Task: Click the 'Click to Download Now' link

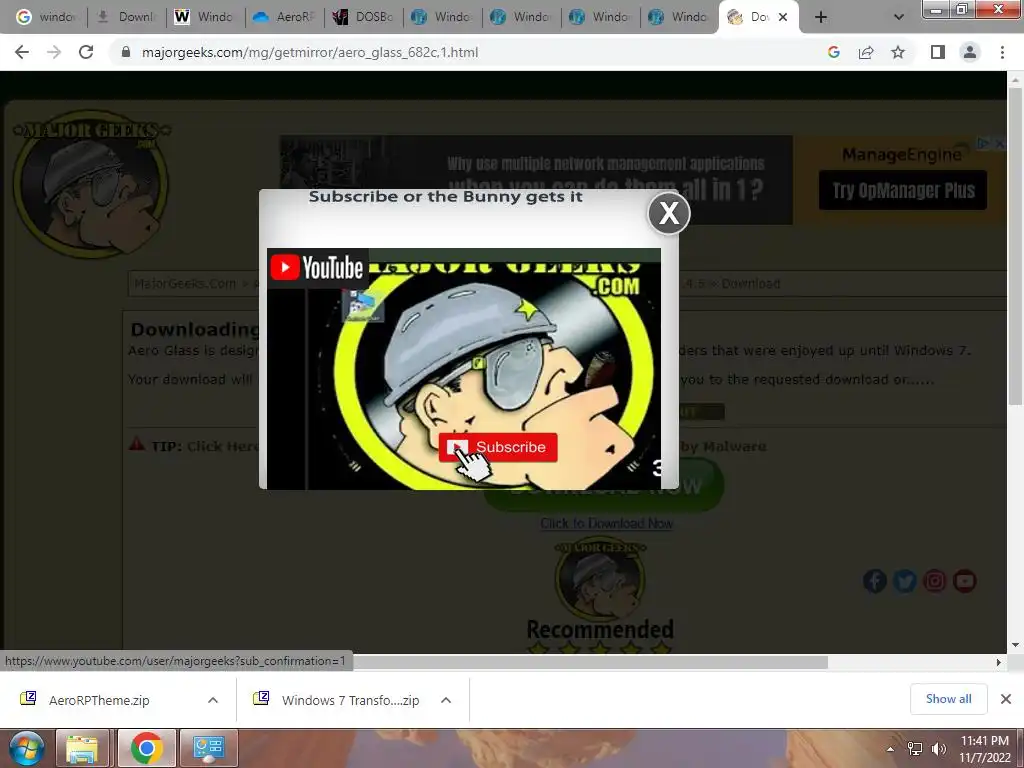Action: point(606,524)
